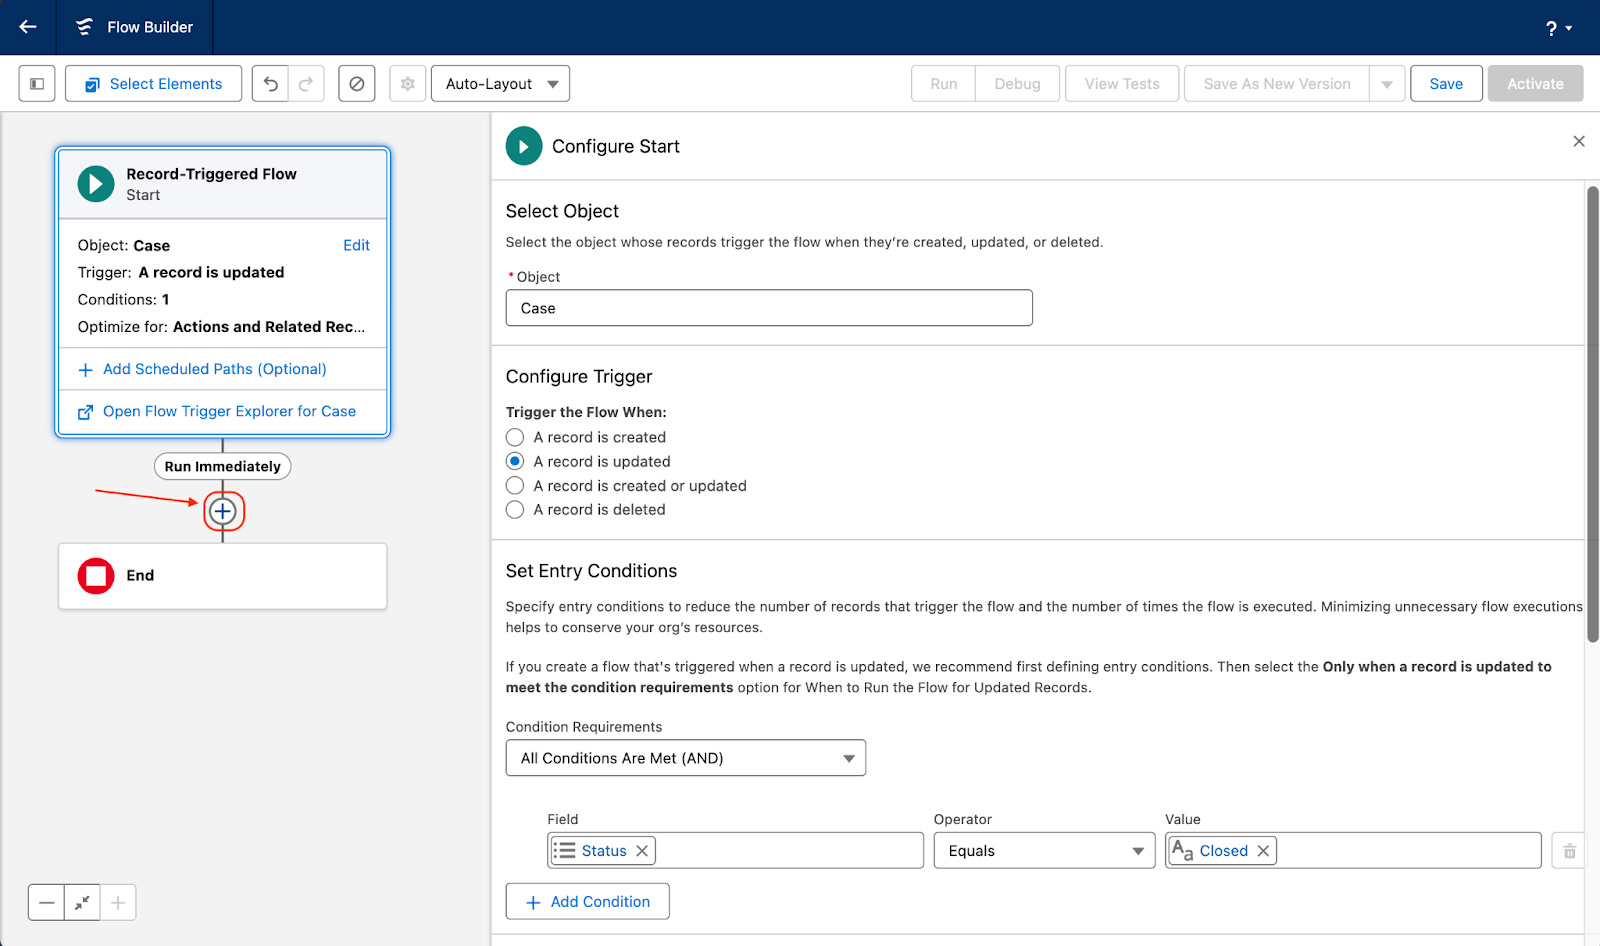
Task: Open Flow Trigger Explorer for Case
Action: click(x=229, y=411)
